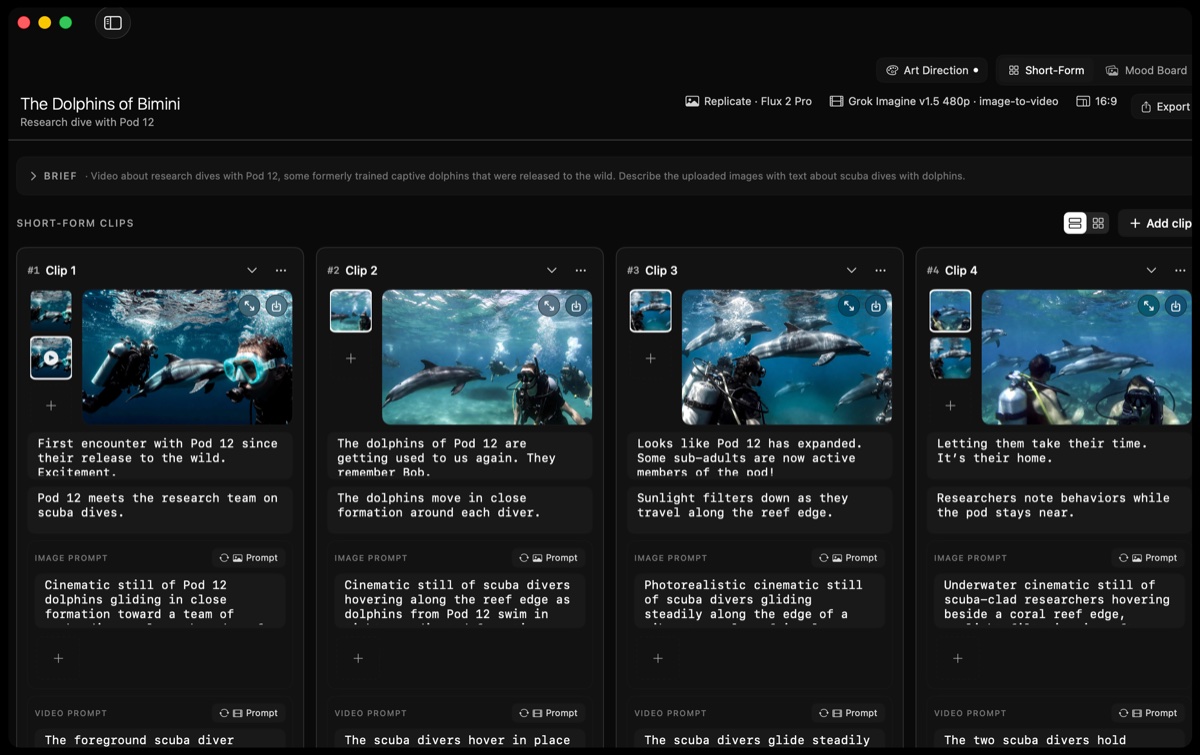Edit Clip 1 image prompt text
Viewport: 1200px width, 755px height.
coord(161,600)
